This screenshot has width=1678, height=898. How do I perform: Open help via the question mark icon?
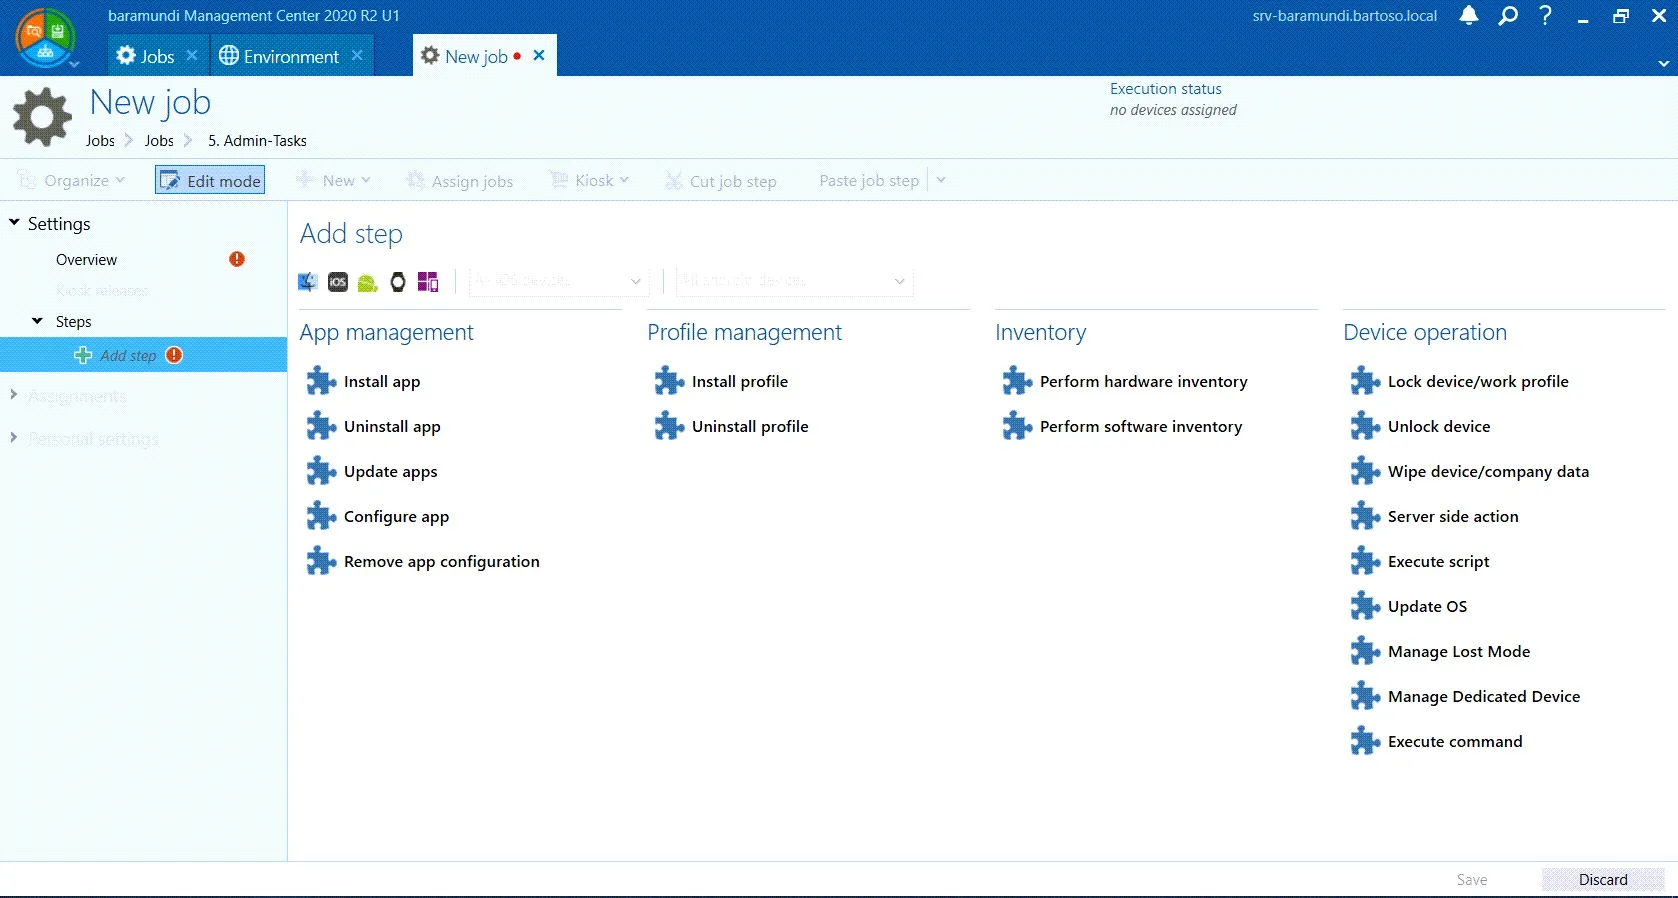[1545, 16]
